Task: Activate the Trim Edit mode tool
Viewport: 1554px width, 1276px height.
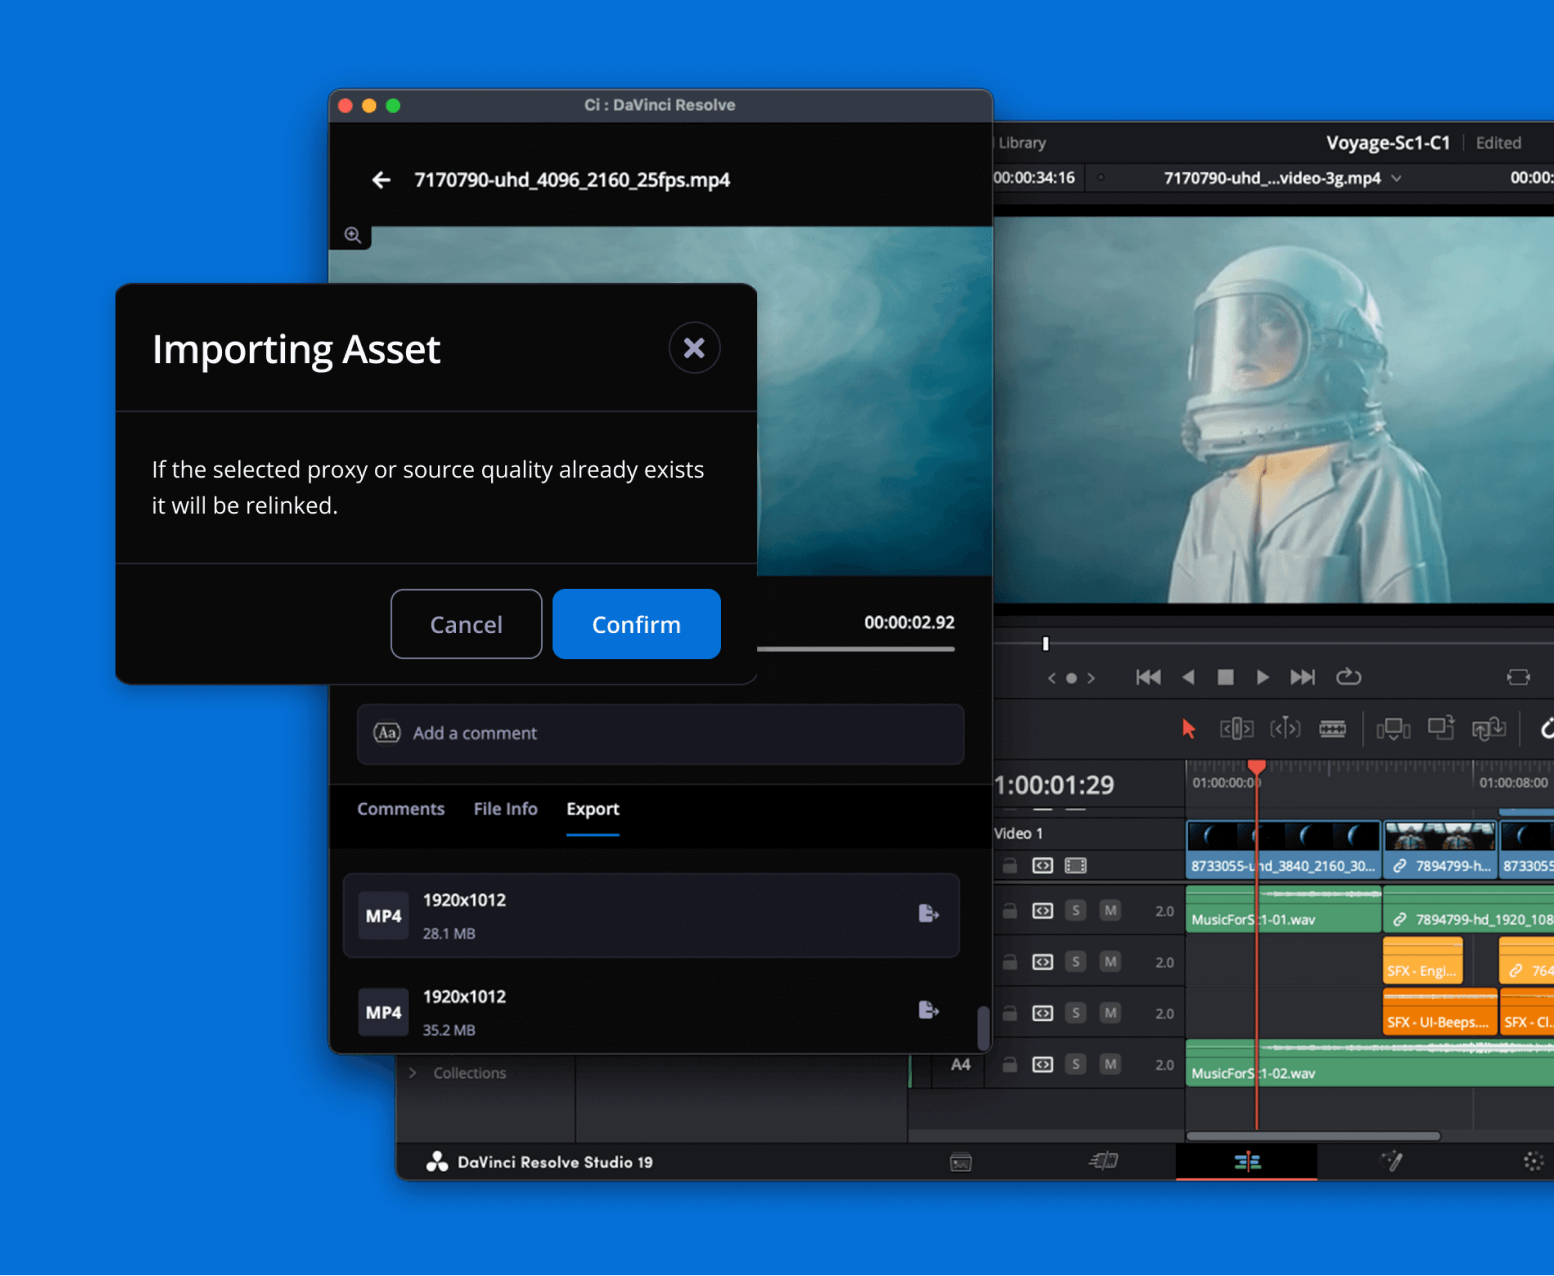Action: [1236, 729]
